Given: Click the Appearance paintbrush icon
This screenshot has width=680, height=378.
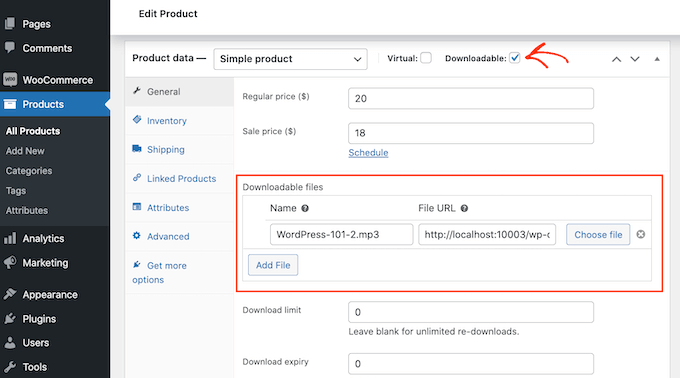Looking at the screenshot, I should point(10,294).
